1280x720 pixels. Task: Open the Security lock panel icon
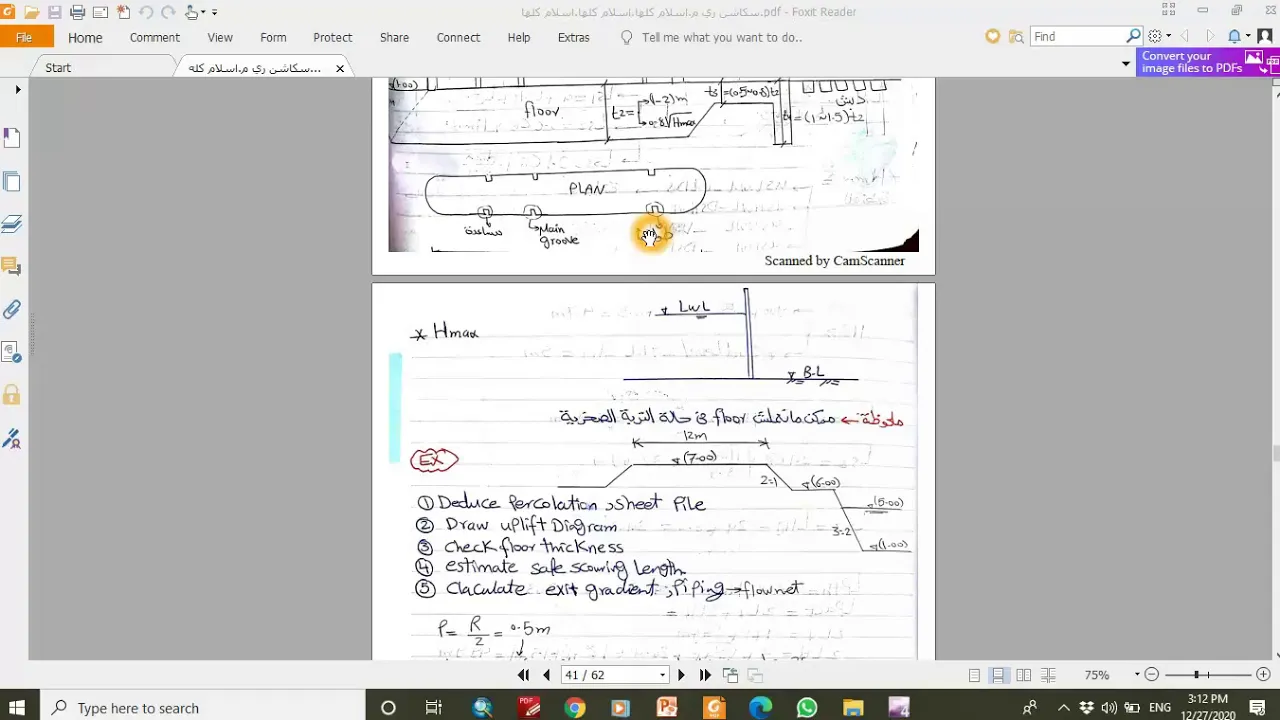click(x=12, y=395)
